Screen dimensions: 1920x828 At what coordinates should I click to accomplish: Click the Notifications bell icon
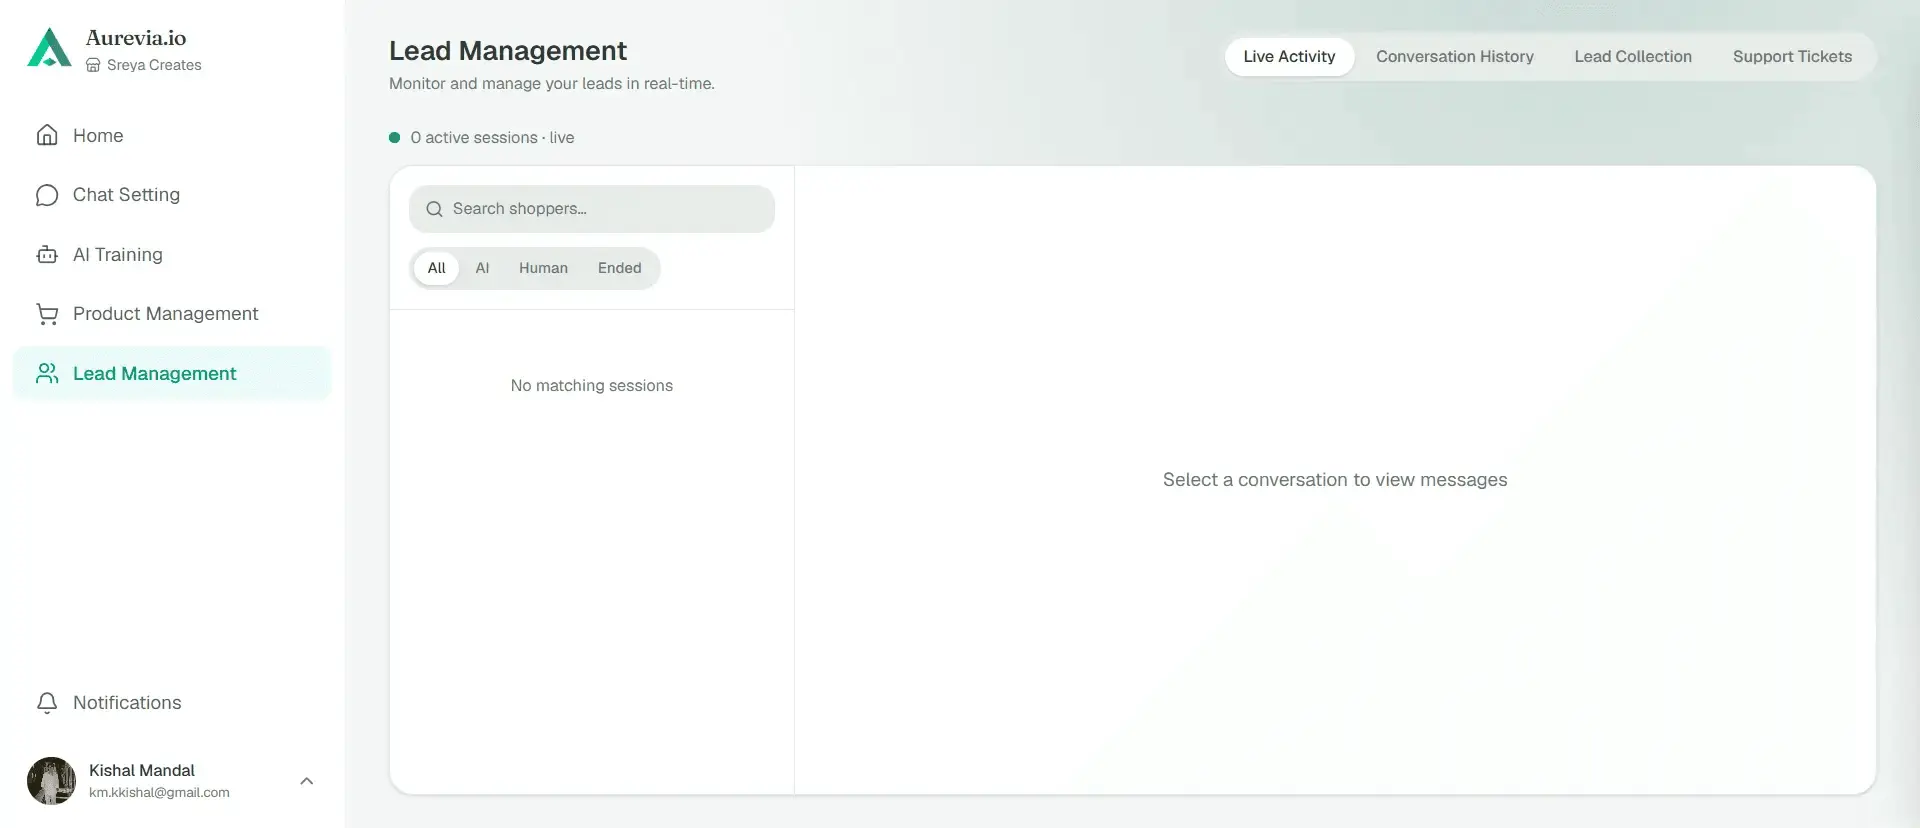(47, 703)
